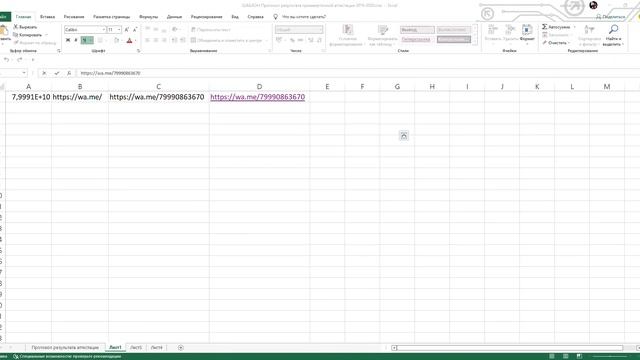Viewport: 640px width, 360px height.
Task: Click the fill color paint bucket icon
Action: [116, 40]
